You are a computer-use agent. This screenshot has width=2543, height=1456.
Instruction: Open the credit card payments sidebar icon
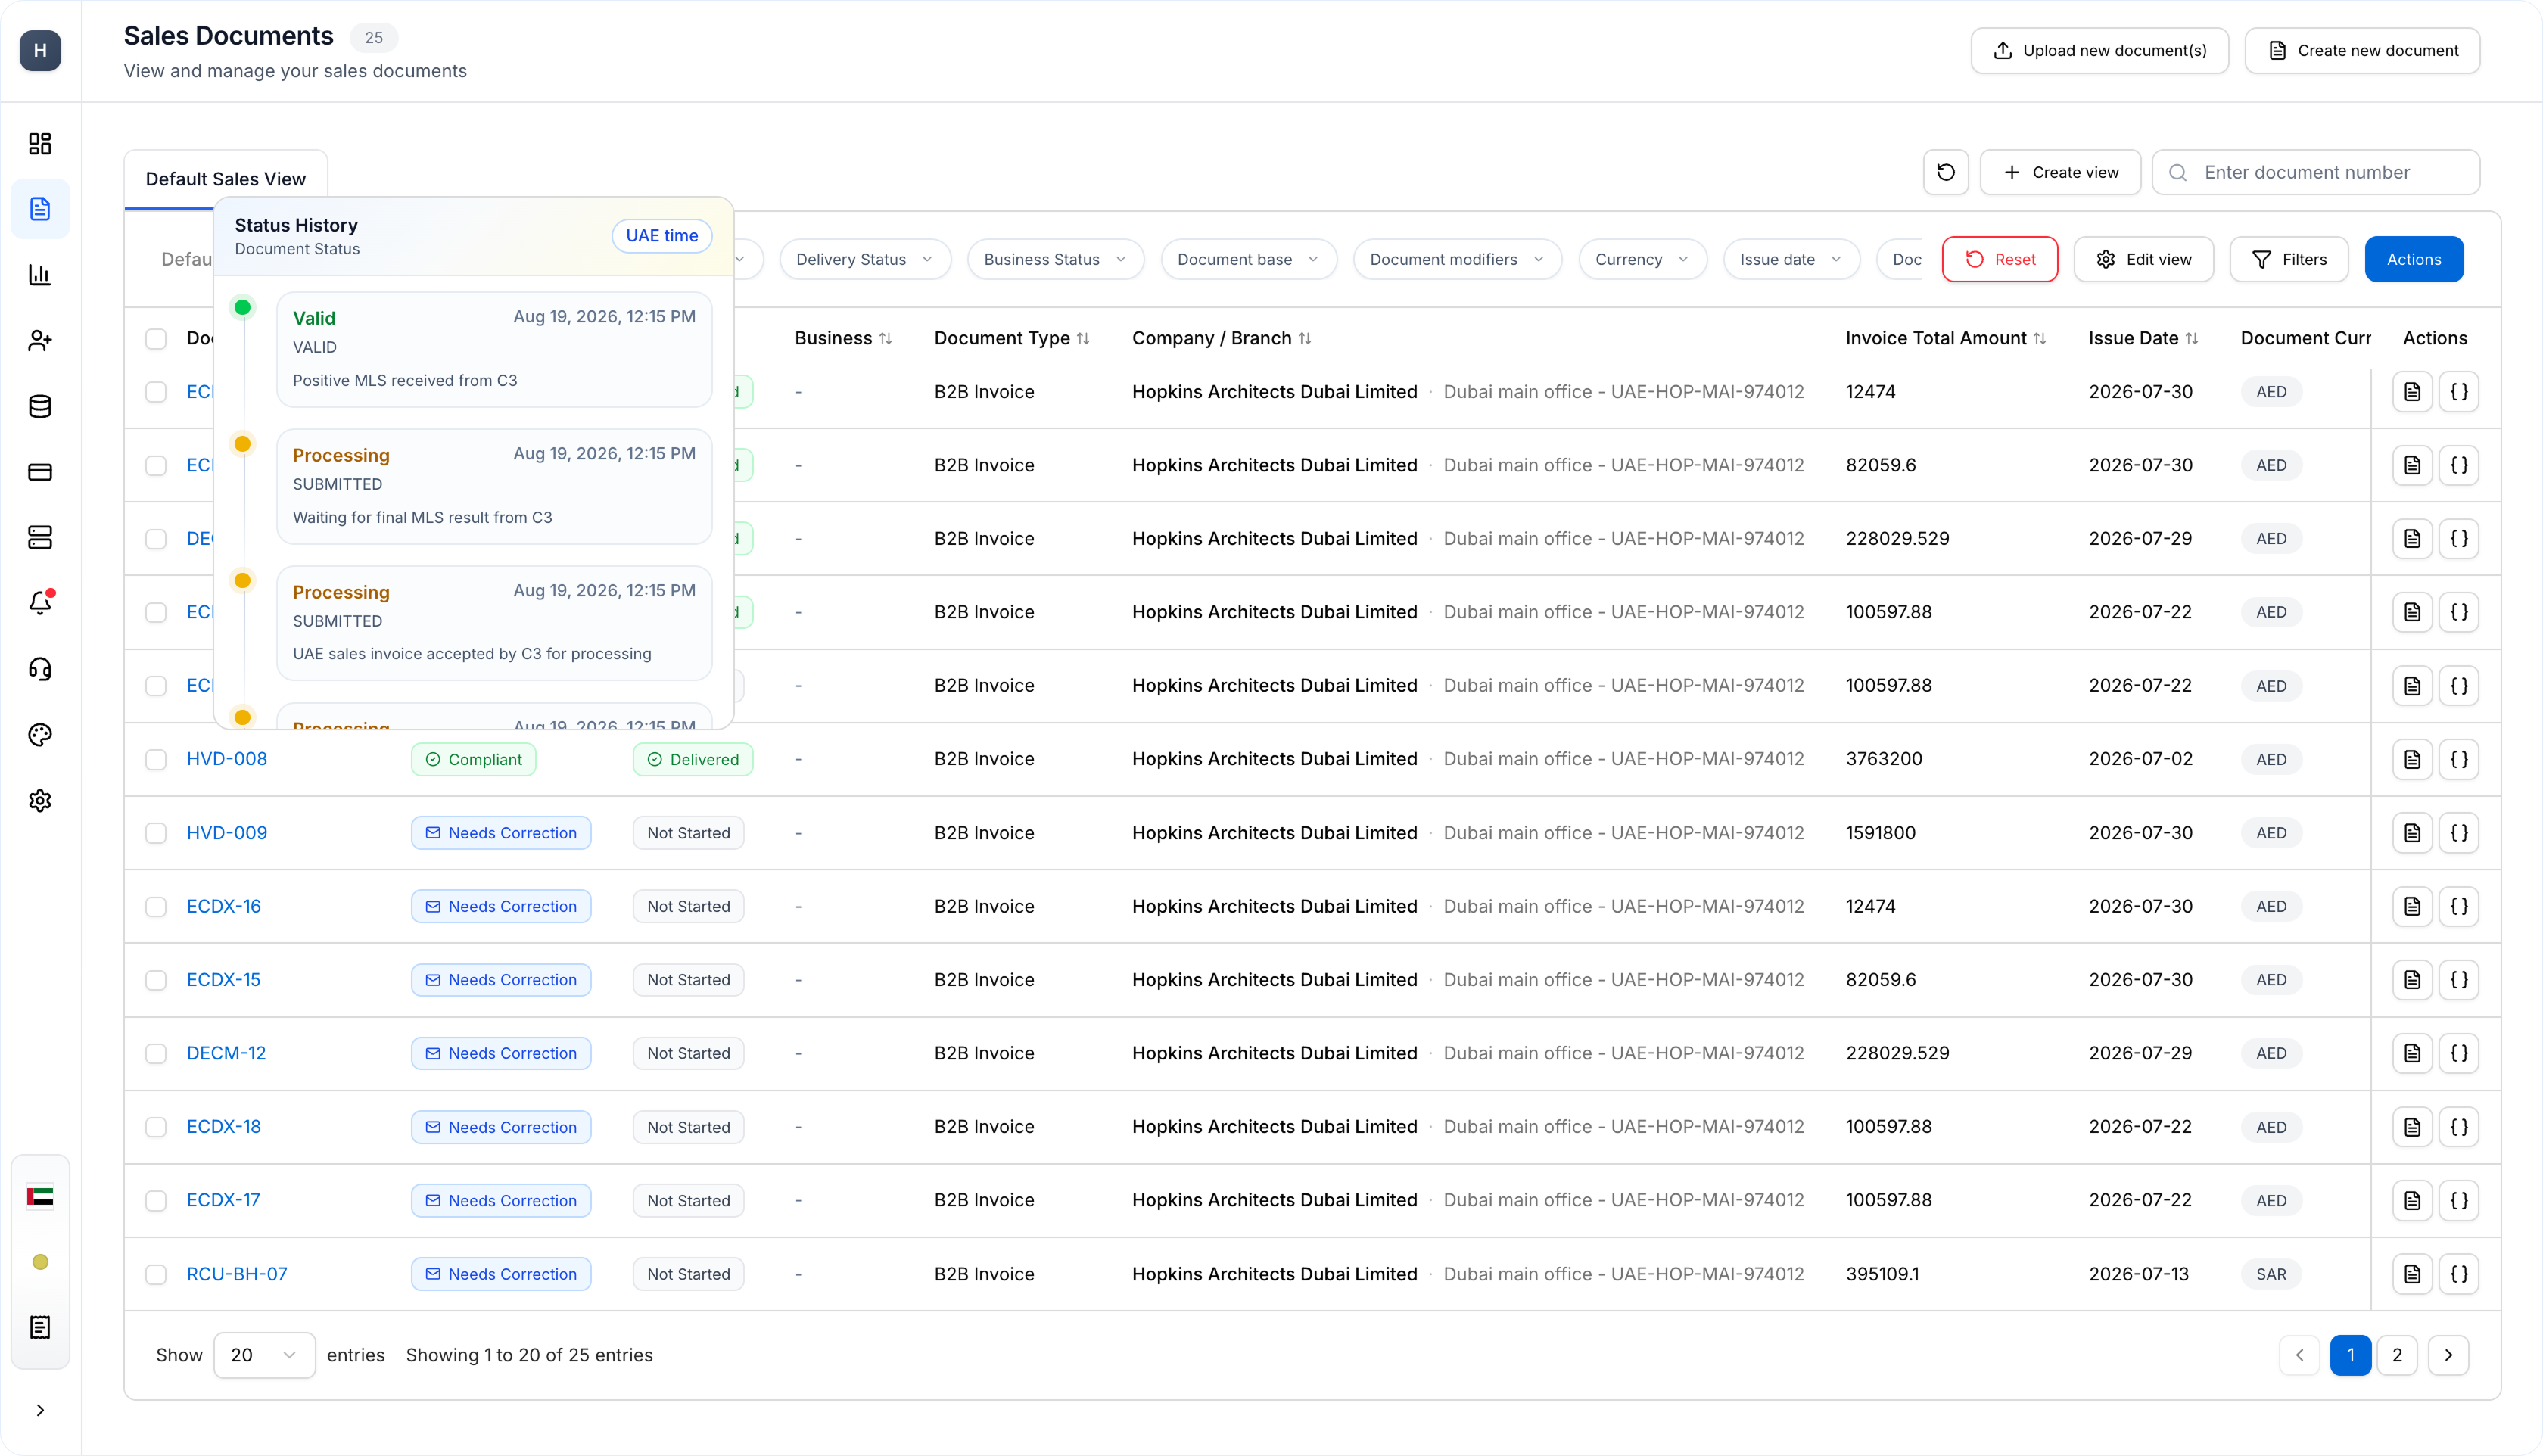click(x=40, y=472)
